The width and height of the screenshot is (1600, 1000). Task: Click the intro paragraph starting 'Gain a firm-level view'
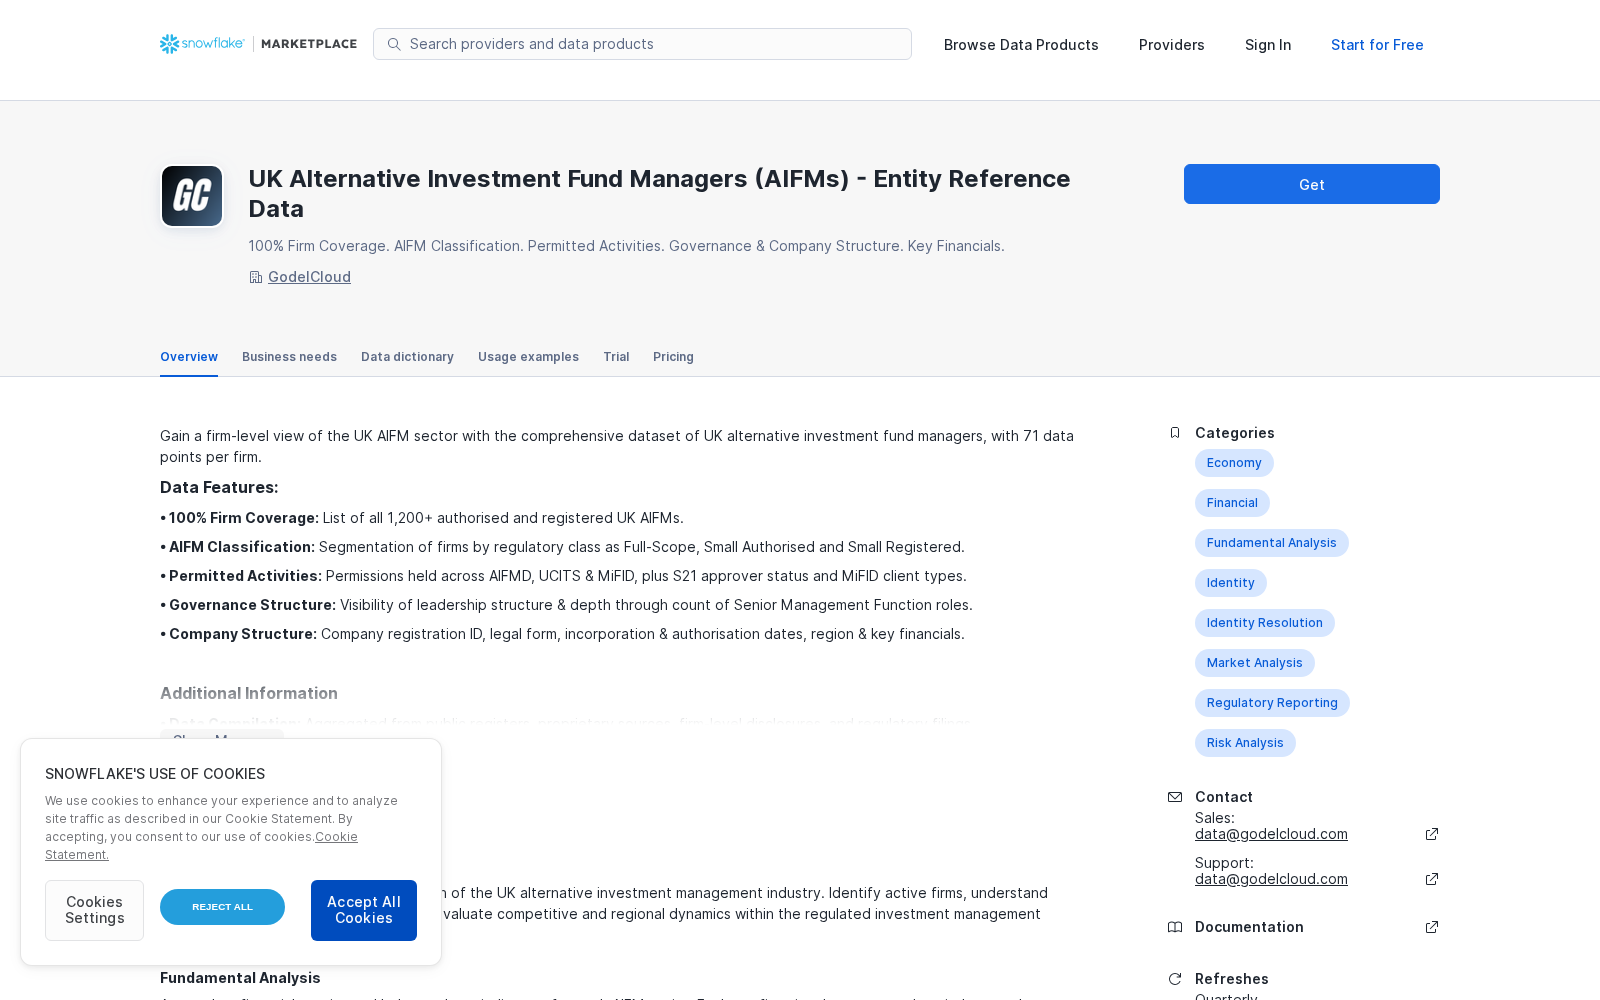pos(617,446)
